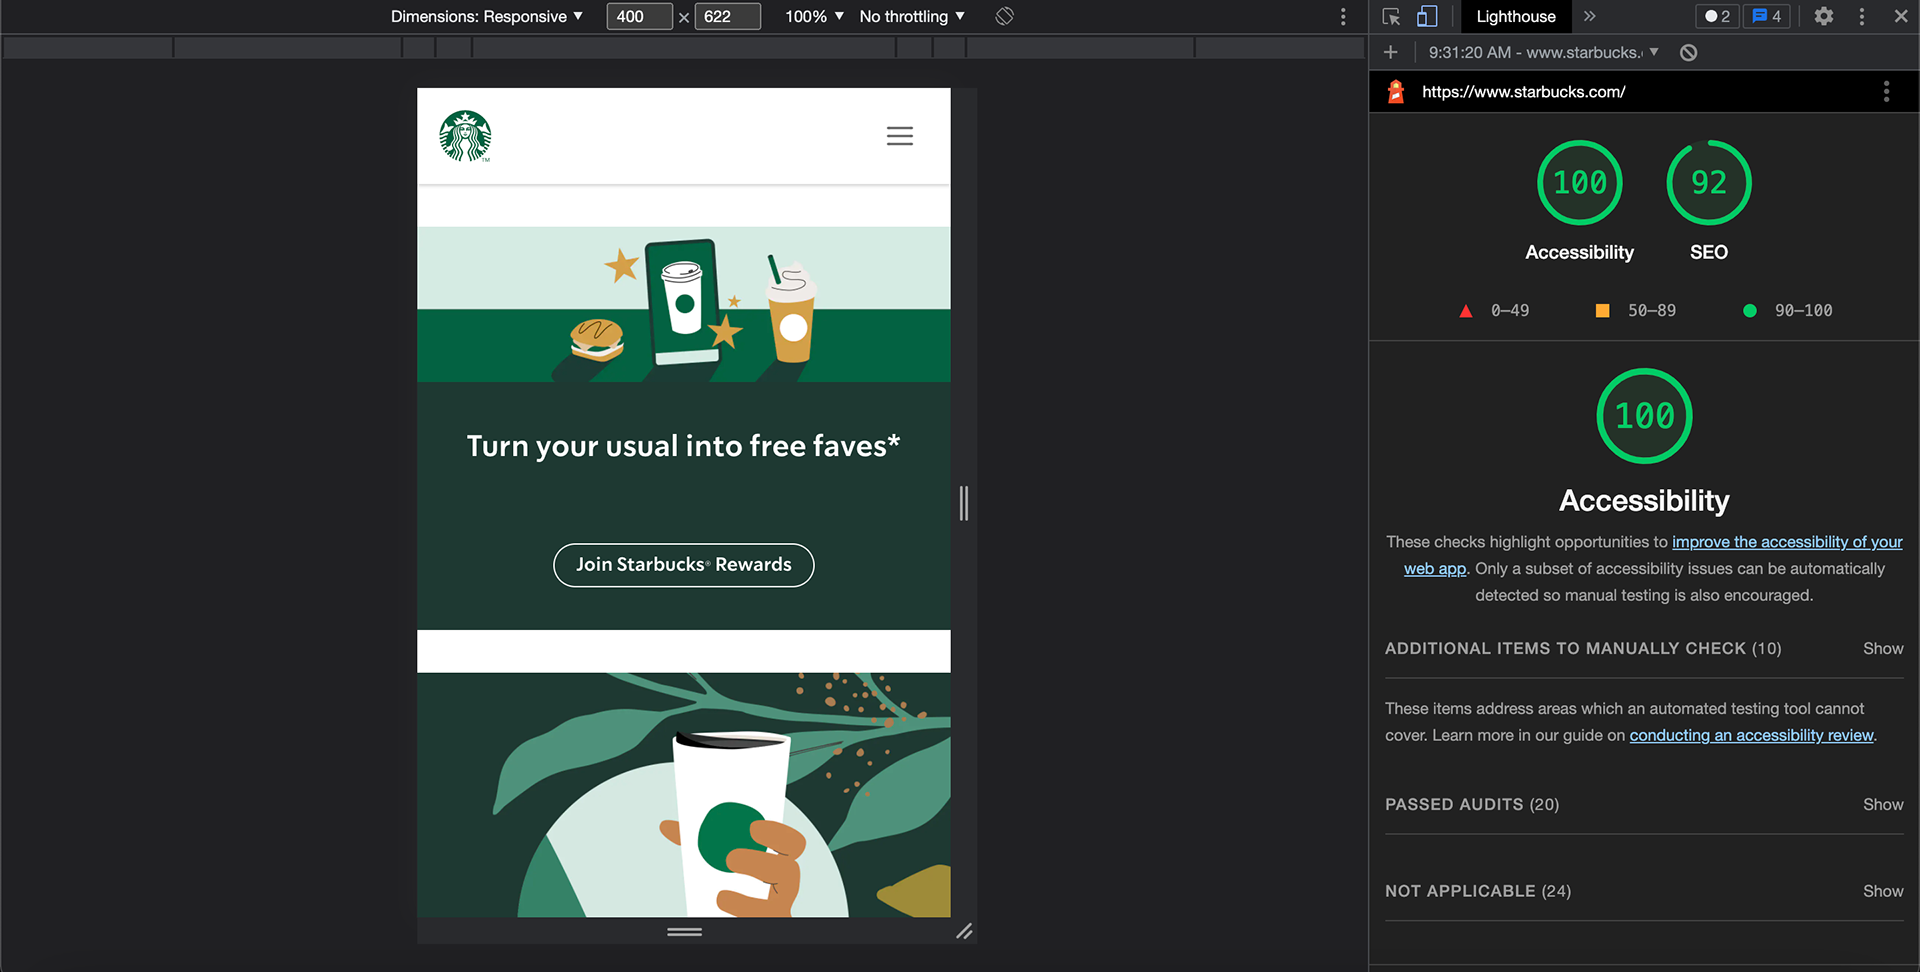Screen dimensions: 1920x972
Task: Click the 0–49 red triangle legend
Action: (x=1494, y=311)
